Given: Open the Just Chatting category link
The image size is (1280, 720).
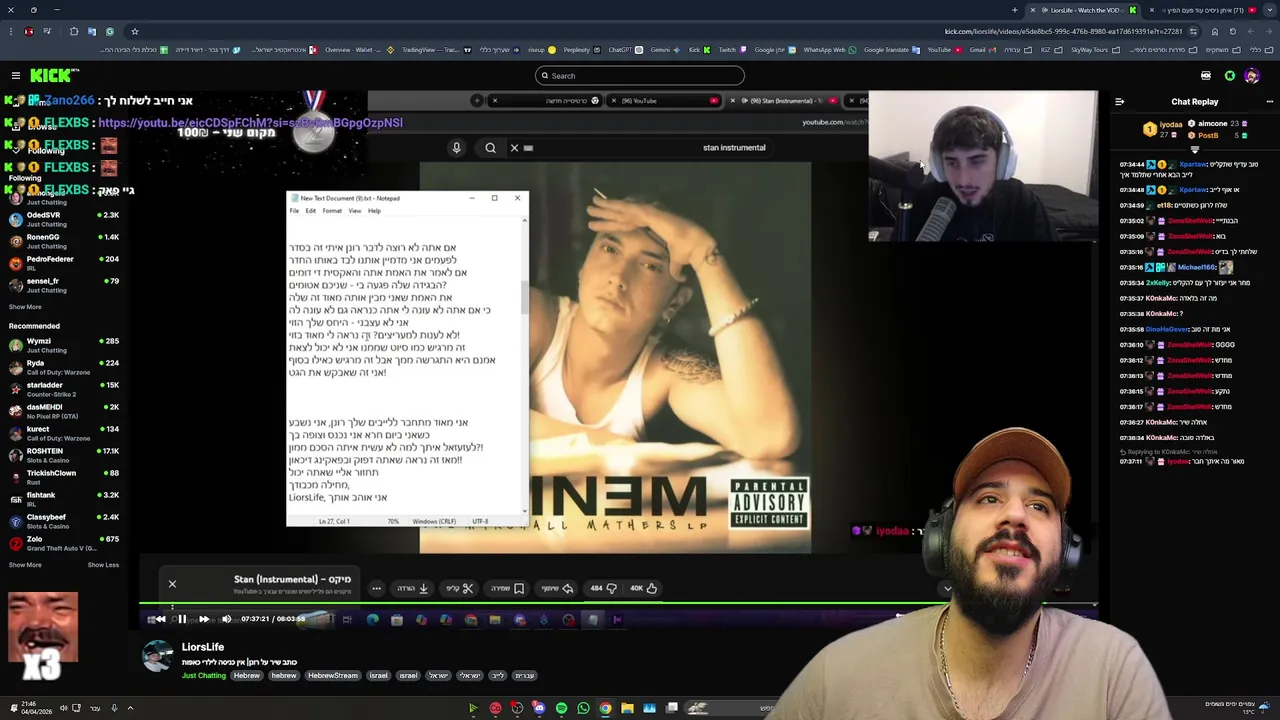Looking at the screenshot, I should pyautogui.click(x=204, y=676).
